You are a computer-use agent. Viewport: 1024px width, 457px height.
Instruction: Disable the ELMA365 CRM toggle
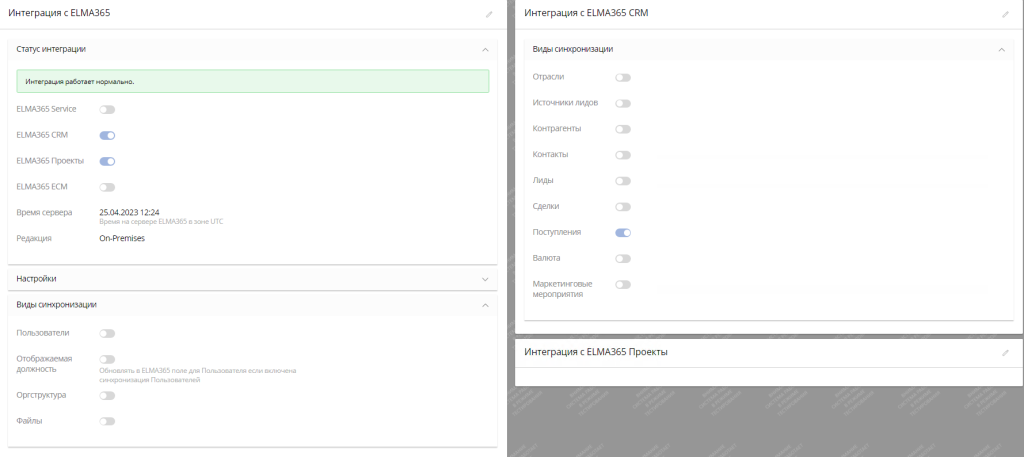(107, 135)
